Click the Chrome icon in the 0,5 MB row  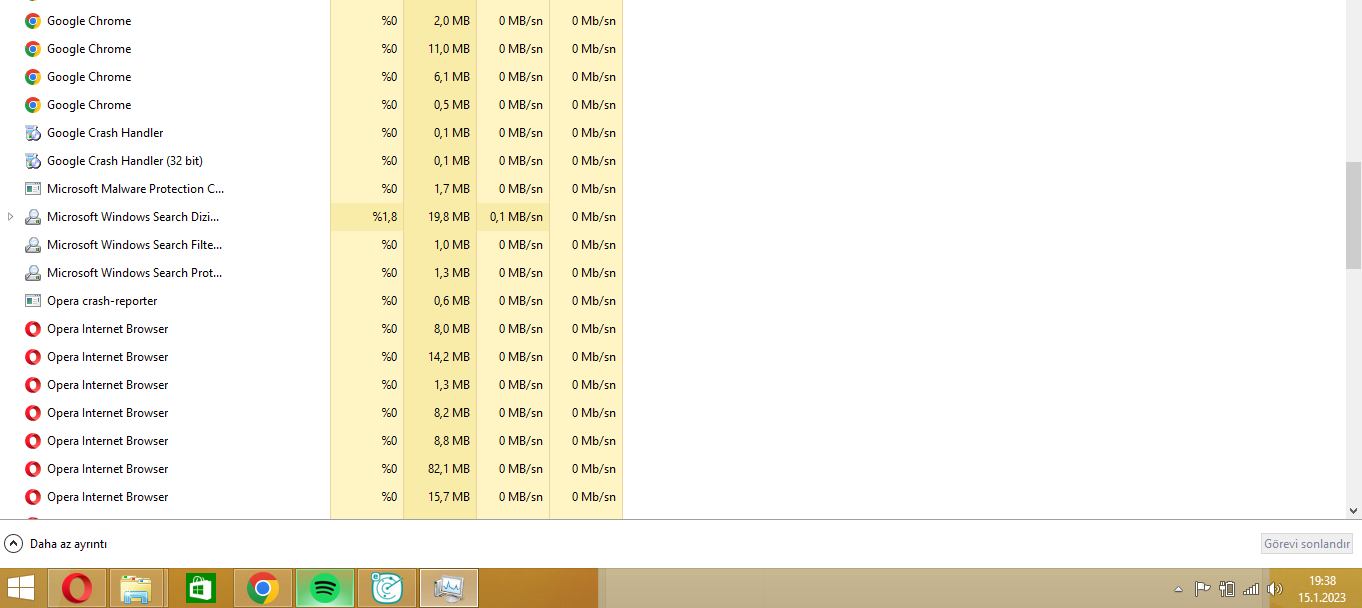(33, 105)
